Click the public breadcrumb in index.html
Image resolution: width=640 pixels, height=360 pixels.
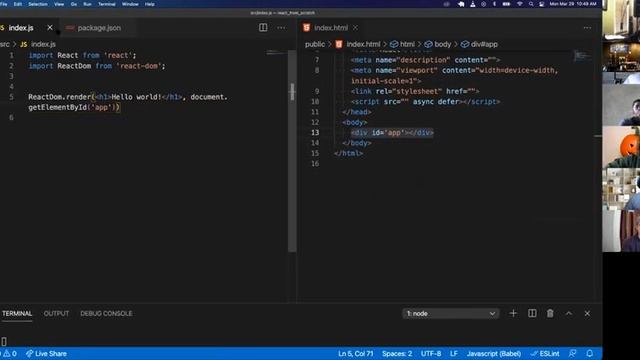pyautogui.click(x=315, y=44)
